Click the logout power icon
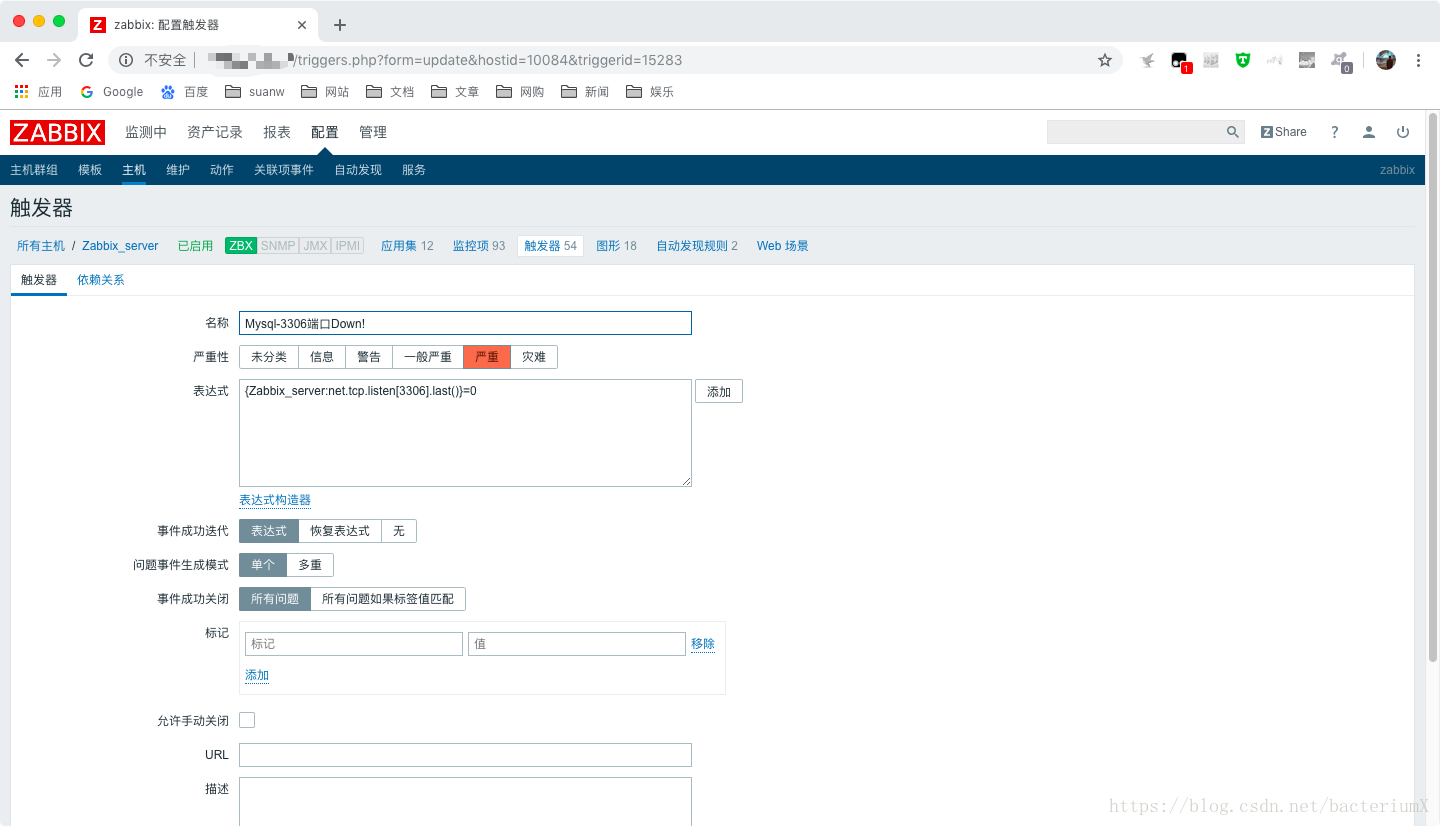The height and width of the screenshot is (826, 1440). point(1403,132)
